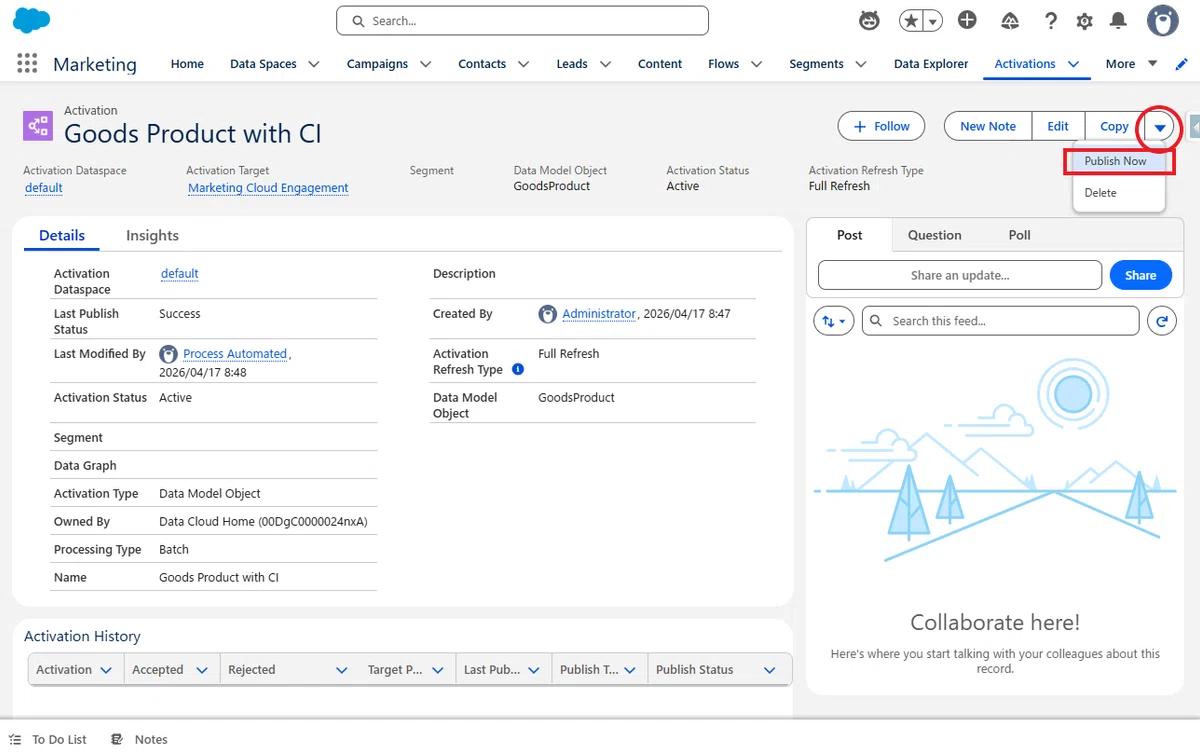Open the Marketing Cloud Engagement link

click(268, 188)
